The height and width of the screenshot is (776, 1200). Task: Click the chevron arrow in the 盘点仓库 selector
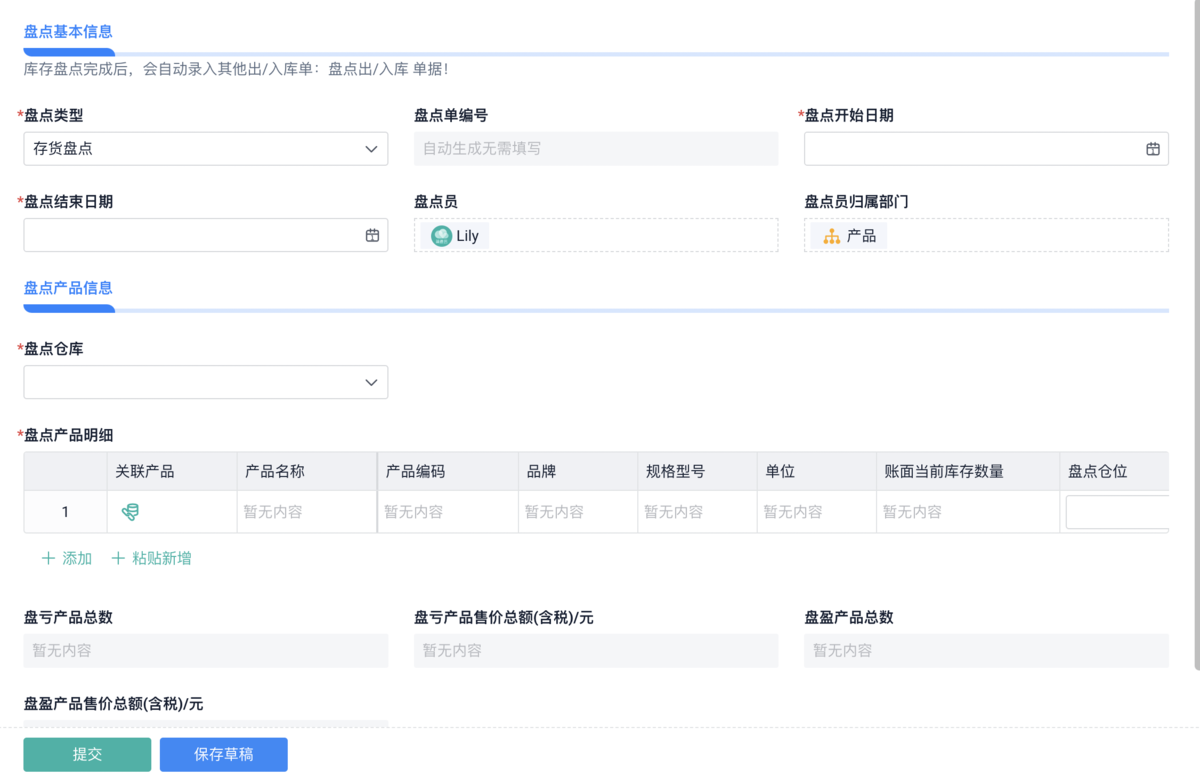pos(371,382)
